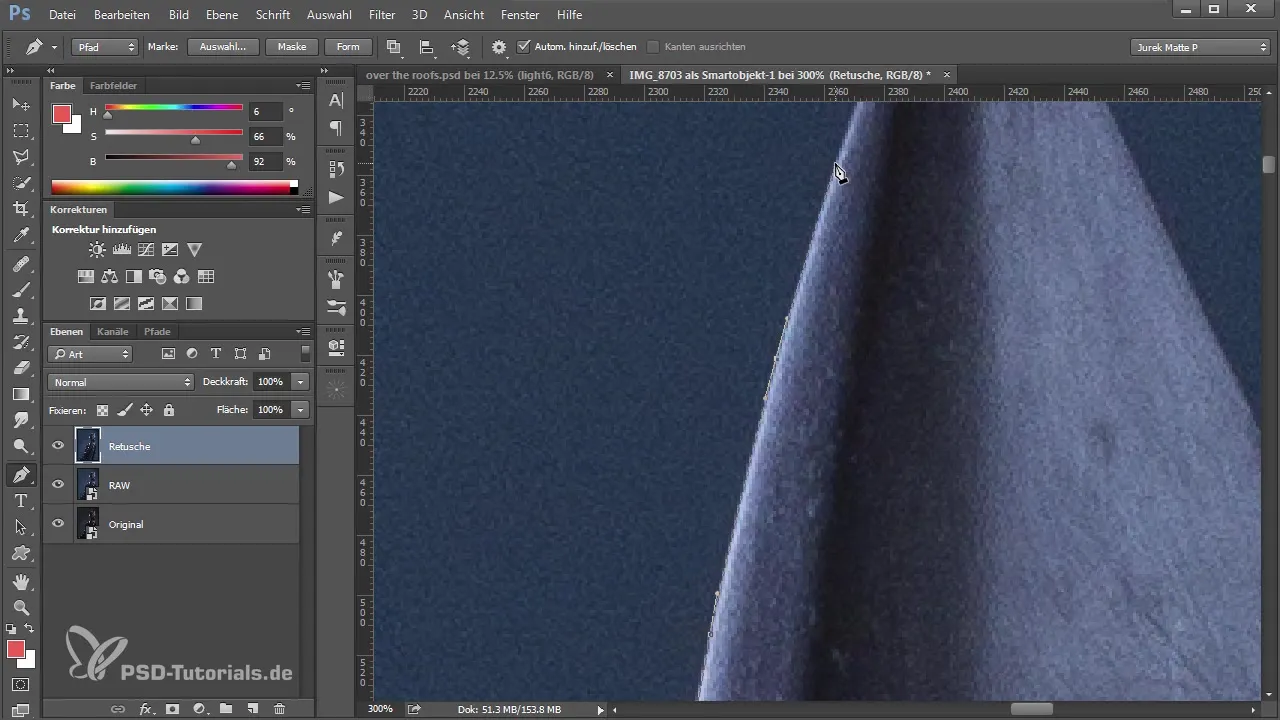1280x720 pixels.
Task: Open the Filter menu
Action: click(381, 15)
